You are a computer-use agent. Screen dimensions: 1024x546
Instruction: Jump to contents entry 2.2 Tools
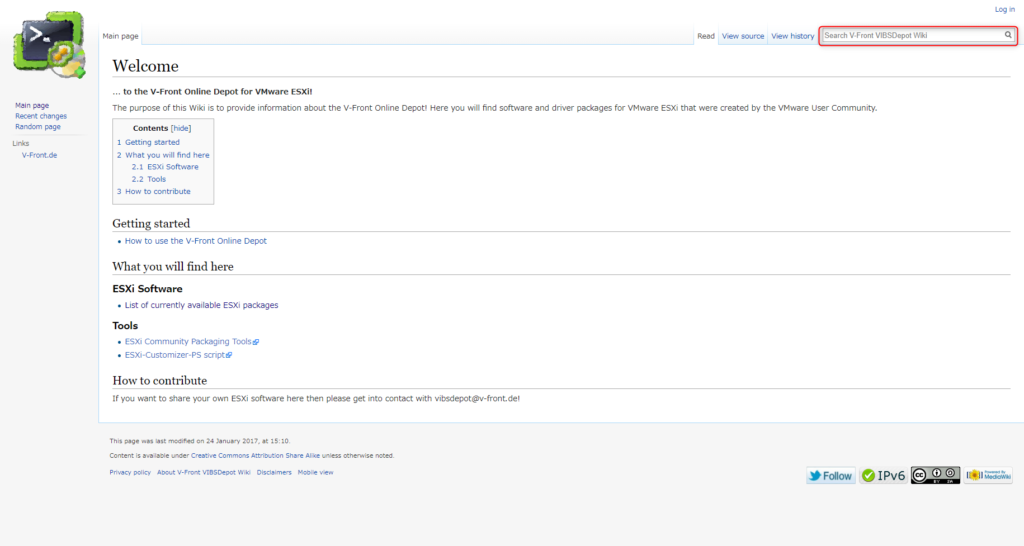click(x=148, y=179)
